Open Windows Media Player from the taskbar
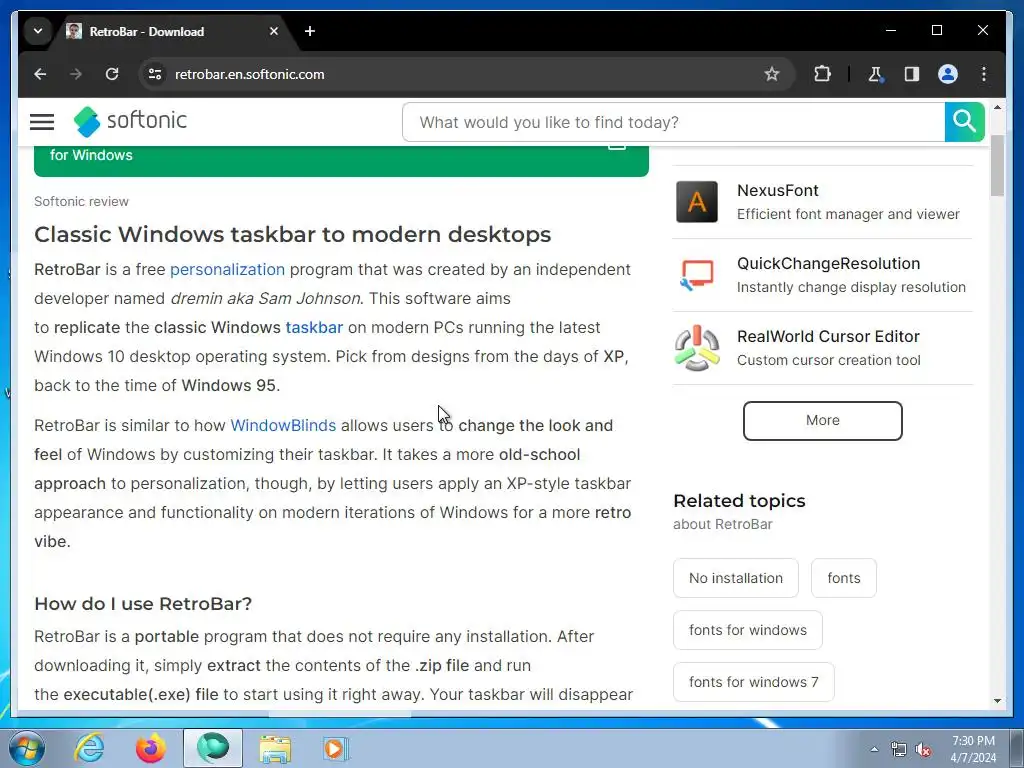The image size is (1024, 768). [336, 748]
